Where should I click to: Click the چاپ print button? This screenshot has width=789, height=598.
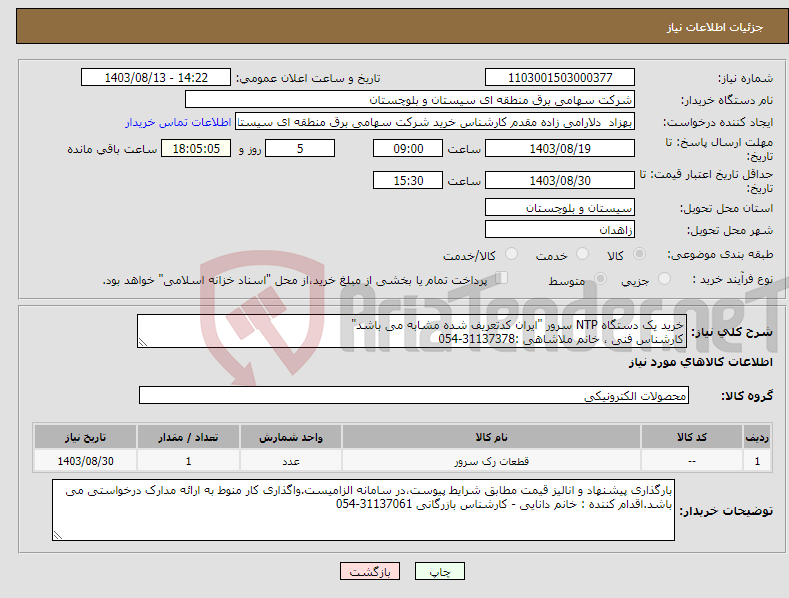(440, 571)
